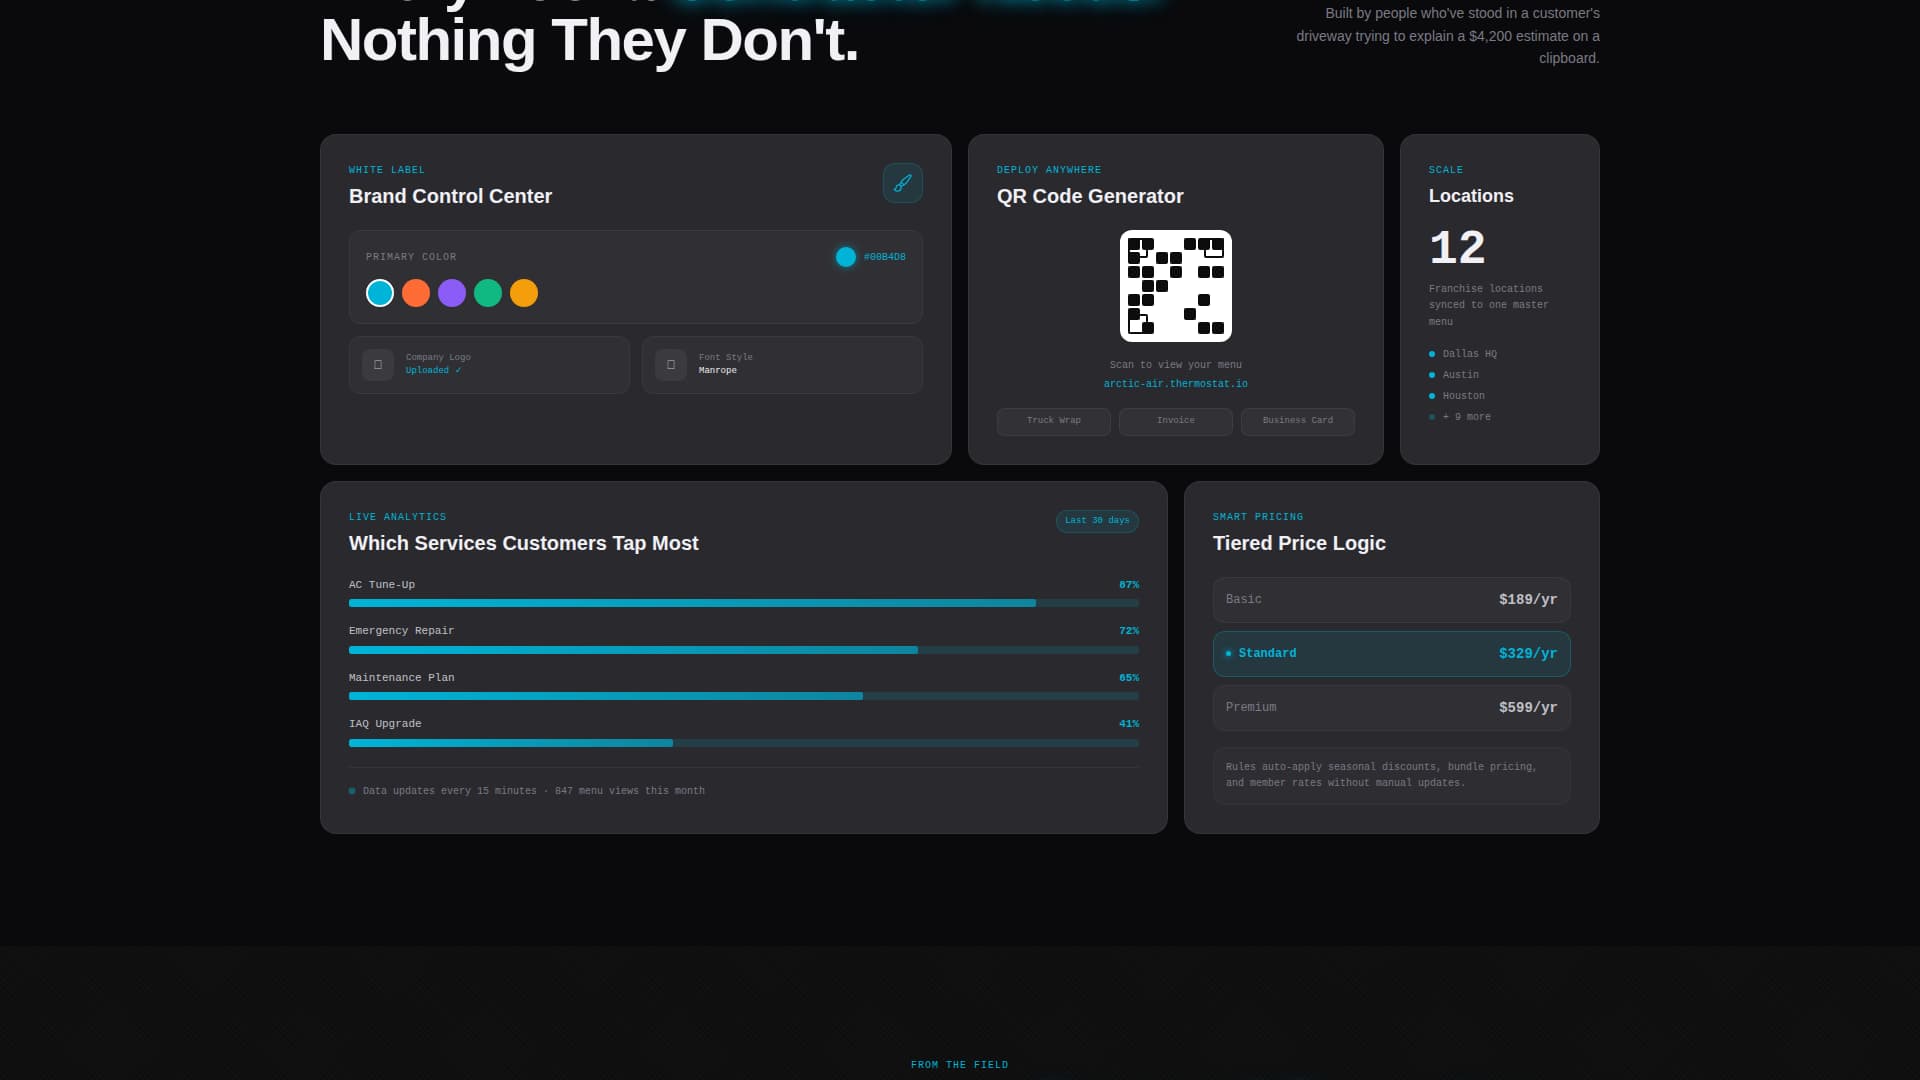Click the data updates footer note
The image size is (1920, 1080).
click(527, 791)
